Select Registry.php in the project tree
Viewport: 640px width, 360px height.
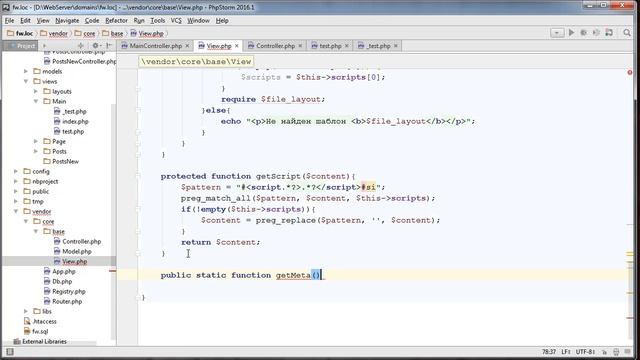[x=64, y=291]
